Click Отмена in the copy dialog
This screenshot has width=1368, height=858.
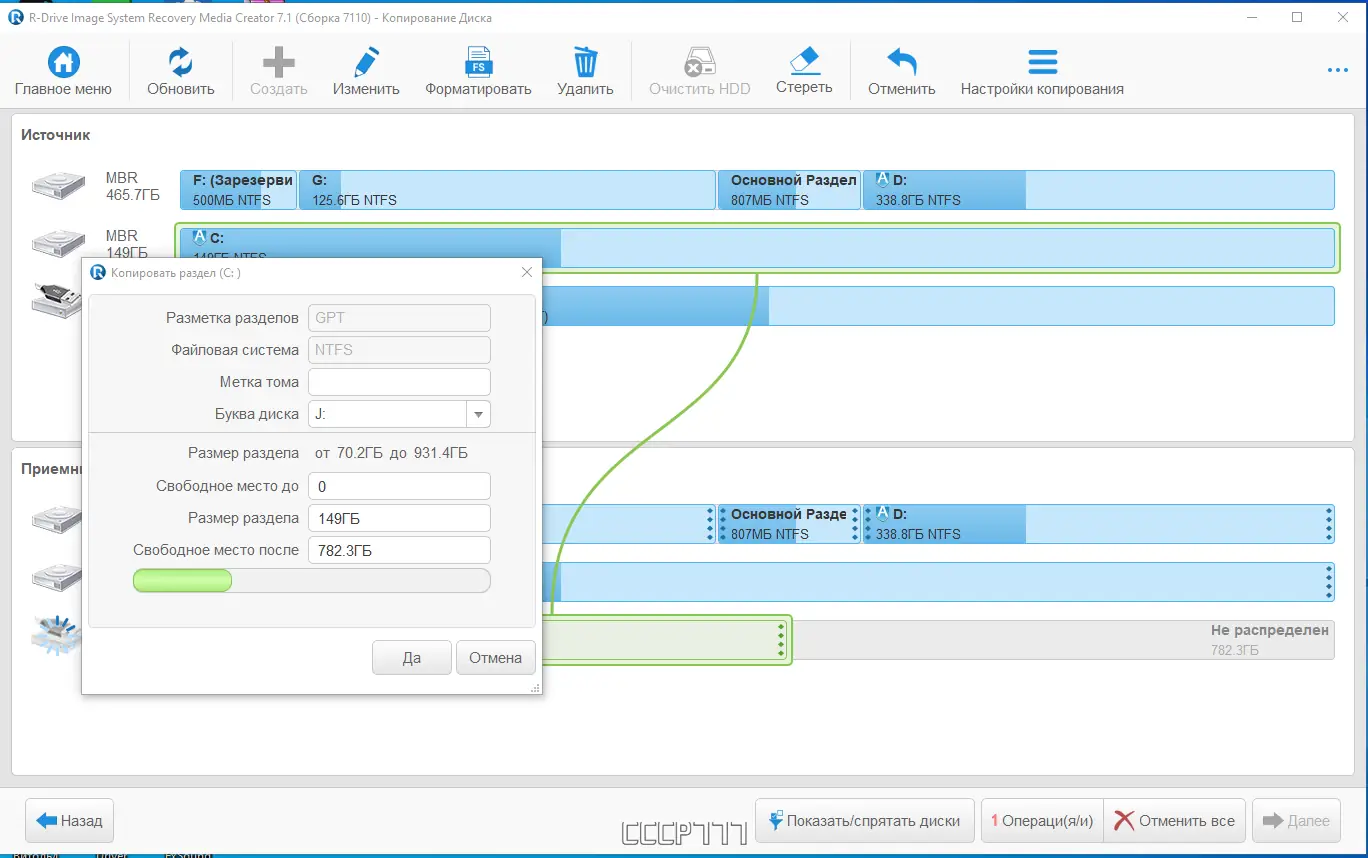[x=496, y=658]
